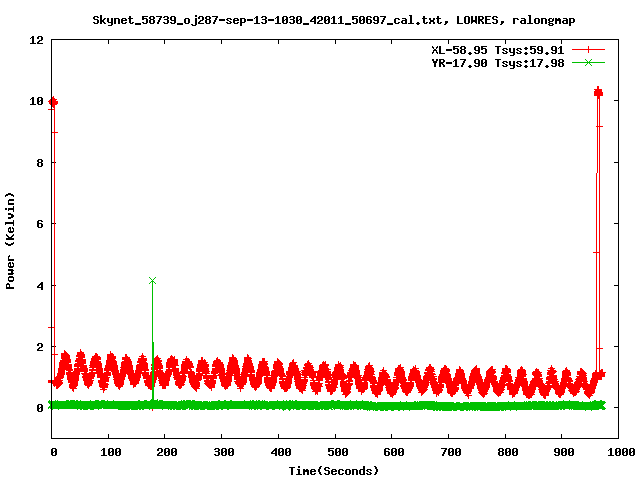640x480 pixels.
Task: Click the legend entry 'XL-58.95 Tsys:59.91'
Action: tap(498, 50)
